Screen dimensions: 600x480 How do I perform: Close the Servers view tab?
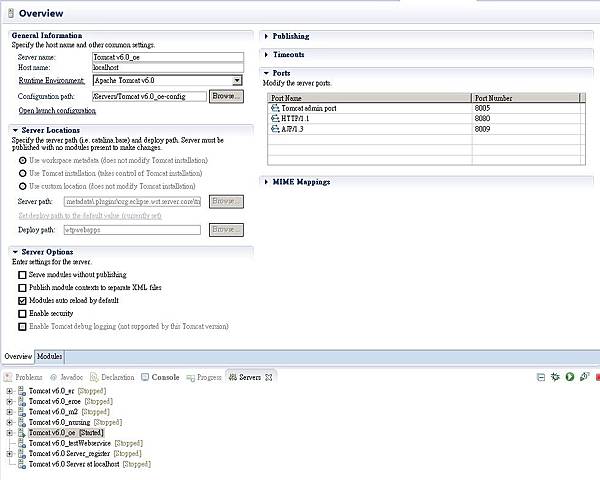click(269, 377)
